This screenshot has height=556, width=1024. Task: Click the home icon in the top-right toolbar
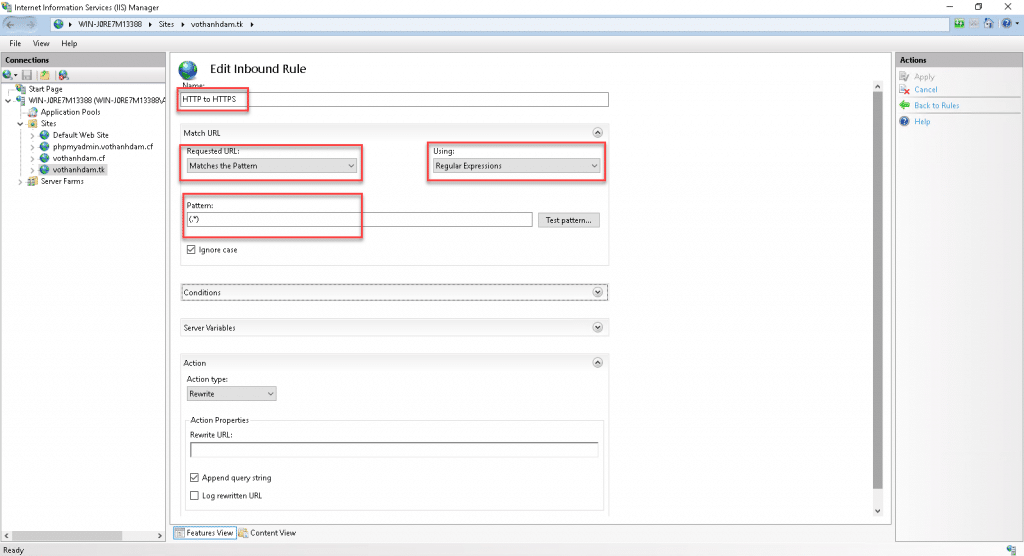[x=989, y=23]
